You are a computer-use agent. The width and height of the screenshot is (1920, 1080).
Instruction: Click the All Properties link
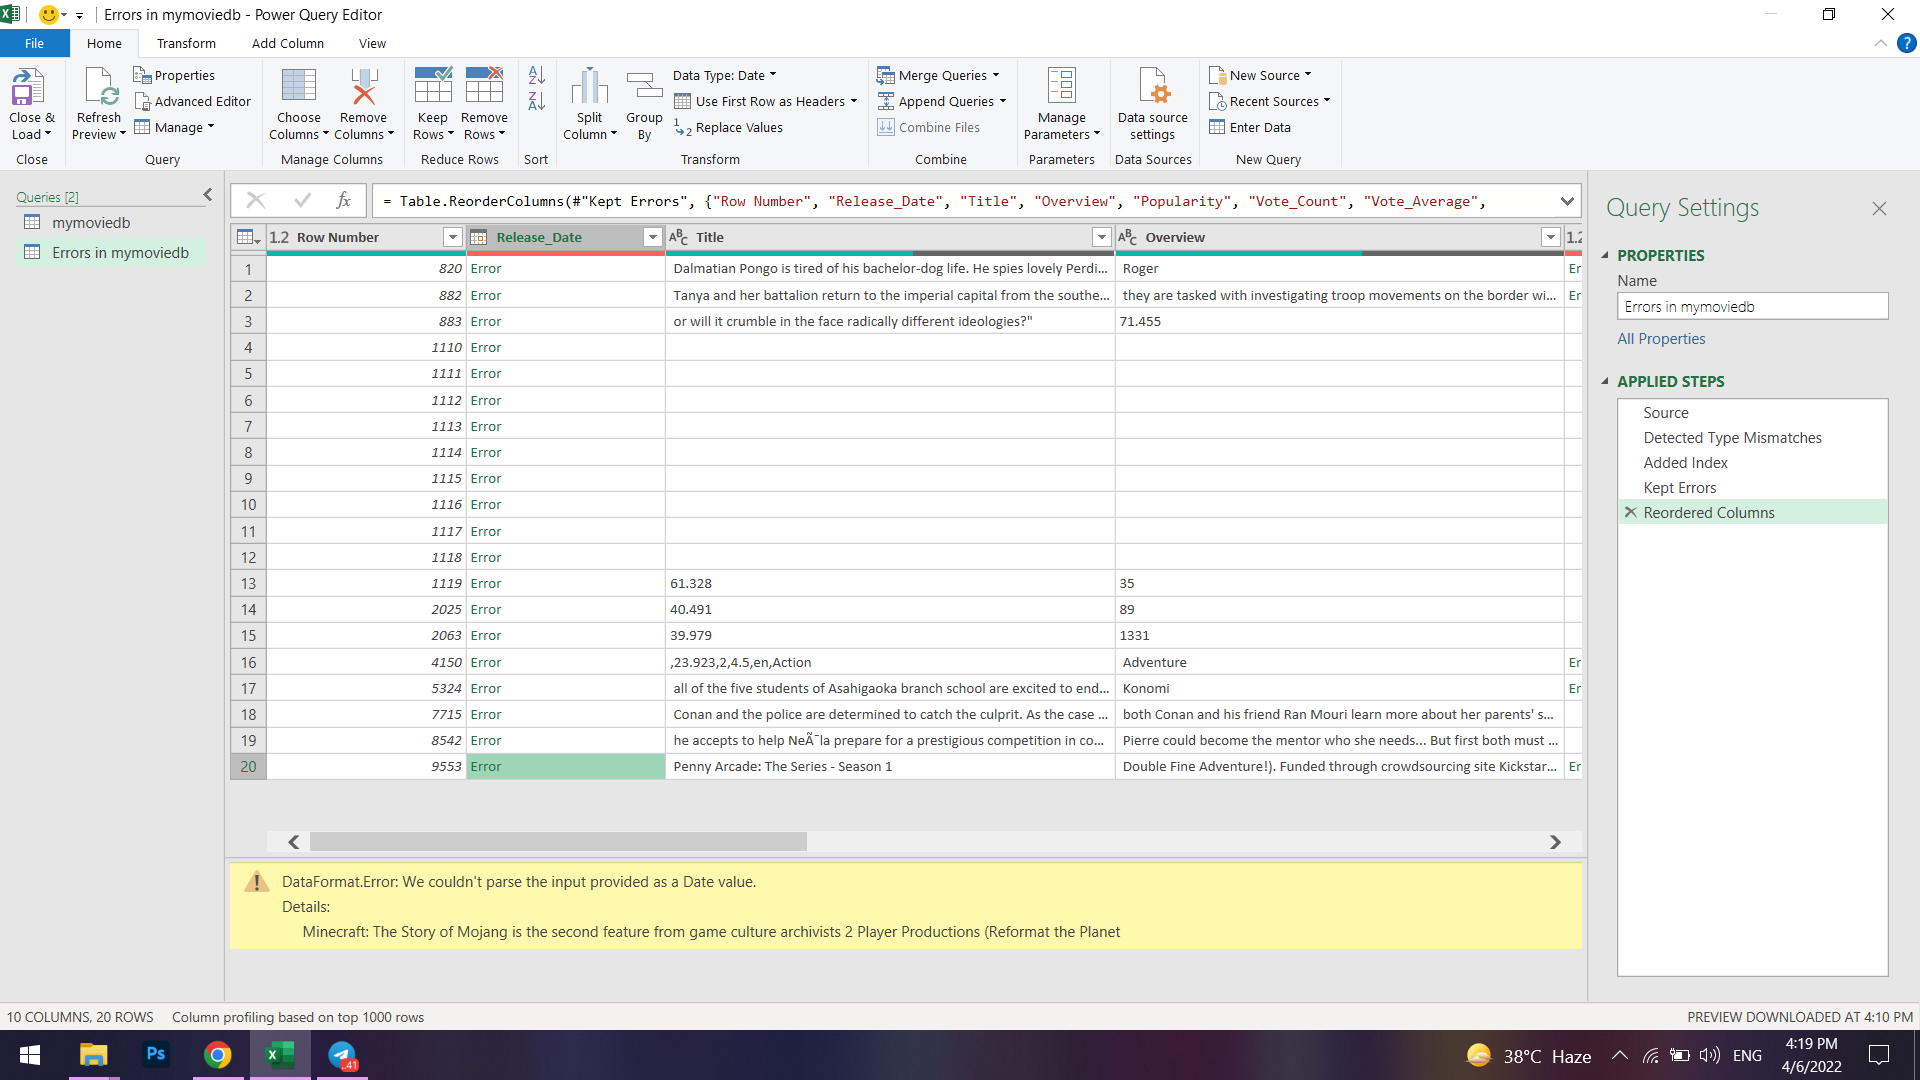point(1661,338)
